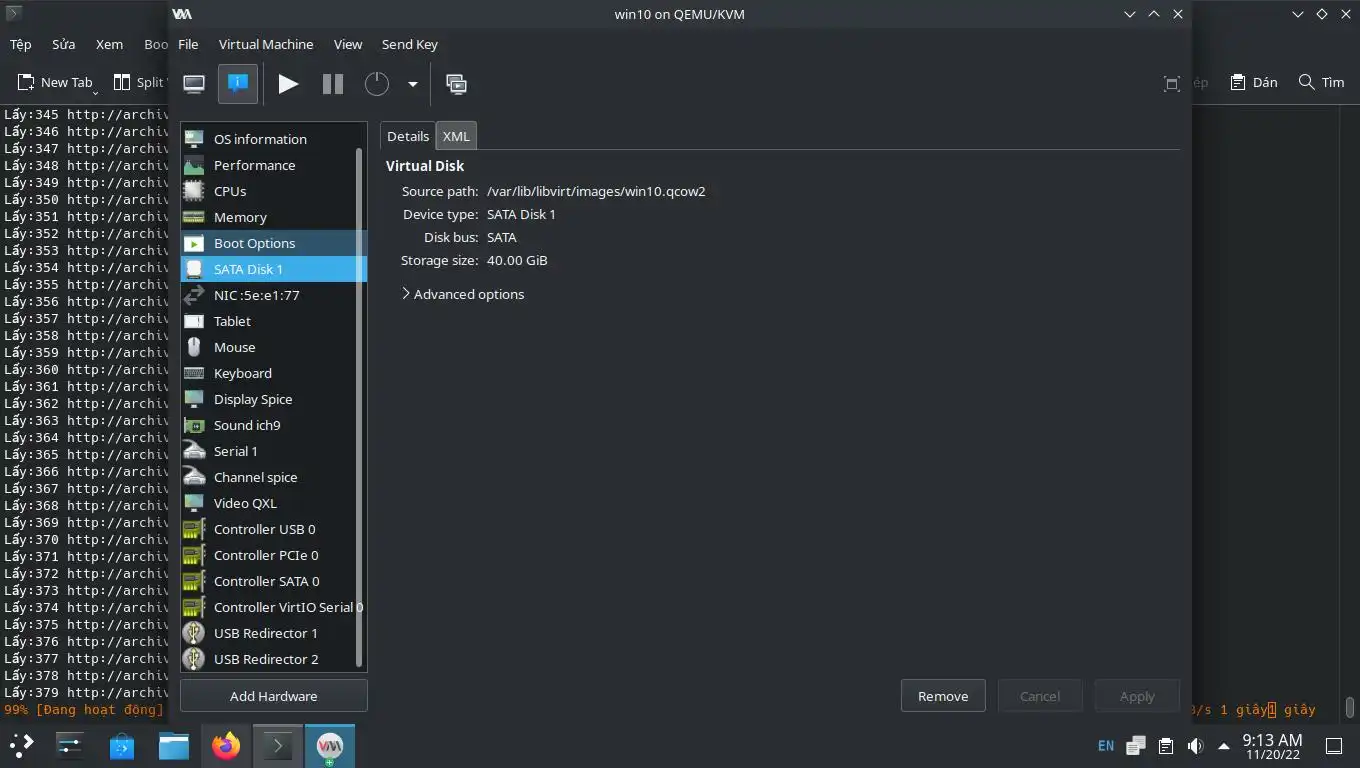Click the hardware list vertical scrollbar

point(359,405)
